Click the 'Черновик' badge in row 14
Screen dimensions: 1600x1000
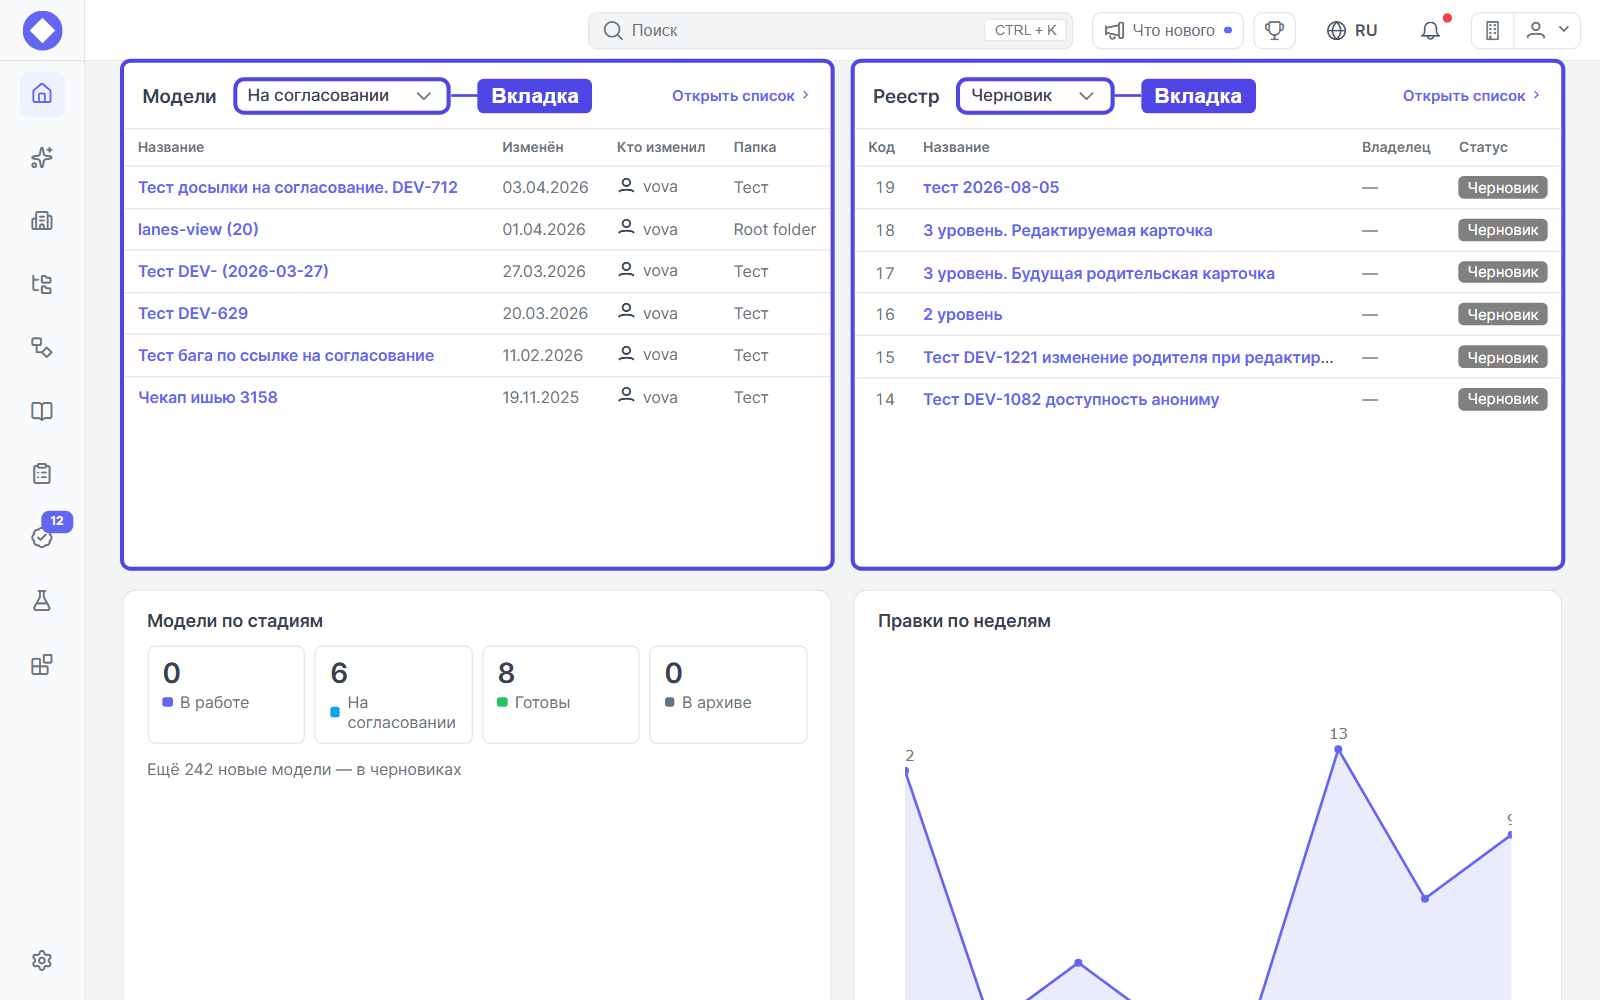pyautogui.click(x=1503, y=399)
